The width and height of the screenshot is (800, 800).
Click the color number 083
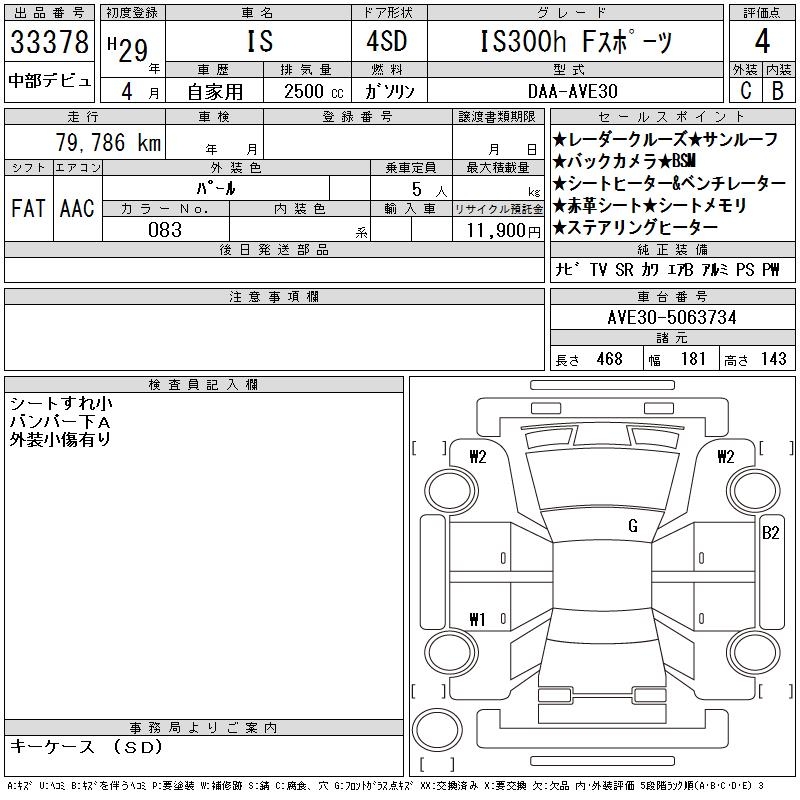165,230
